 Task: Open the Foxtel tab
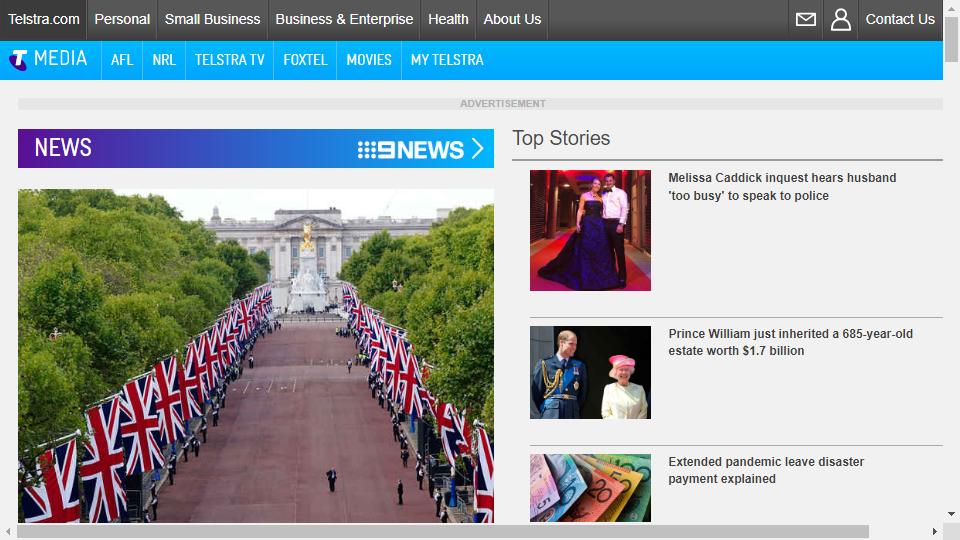pyautogui.click(x=305, y=60)
